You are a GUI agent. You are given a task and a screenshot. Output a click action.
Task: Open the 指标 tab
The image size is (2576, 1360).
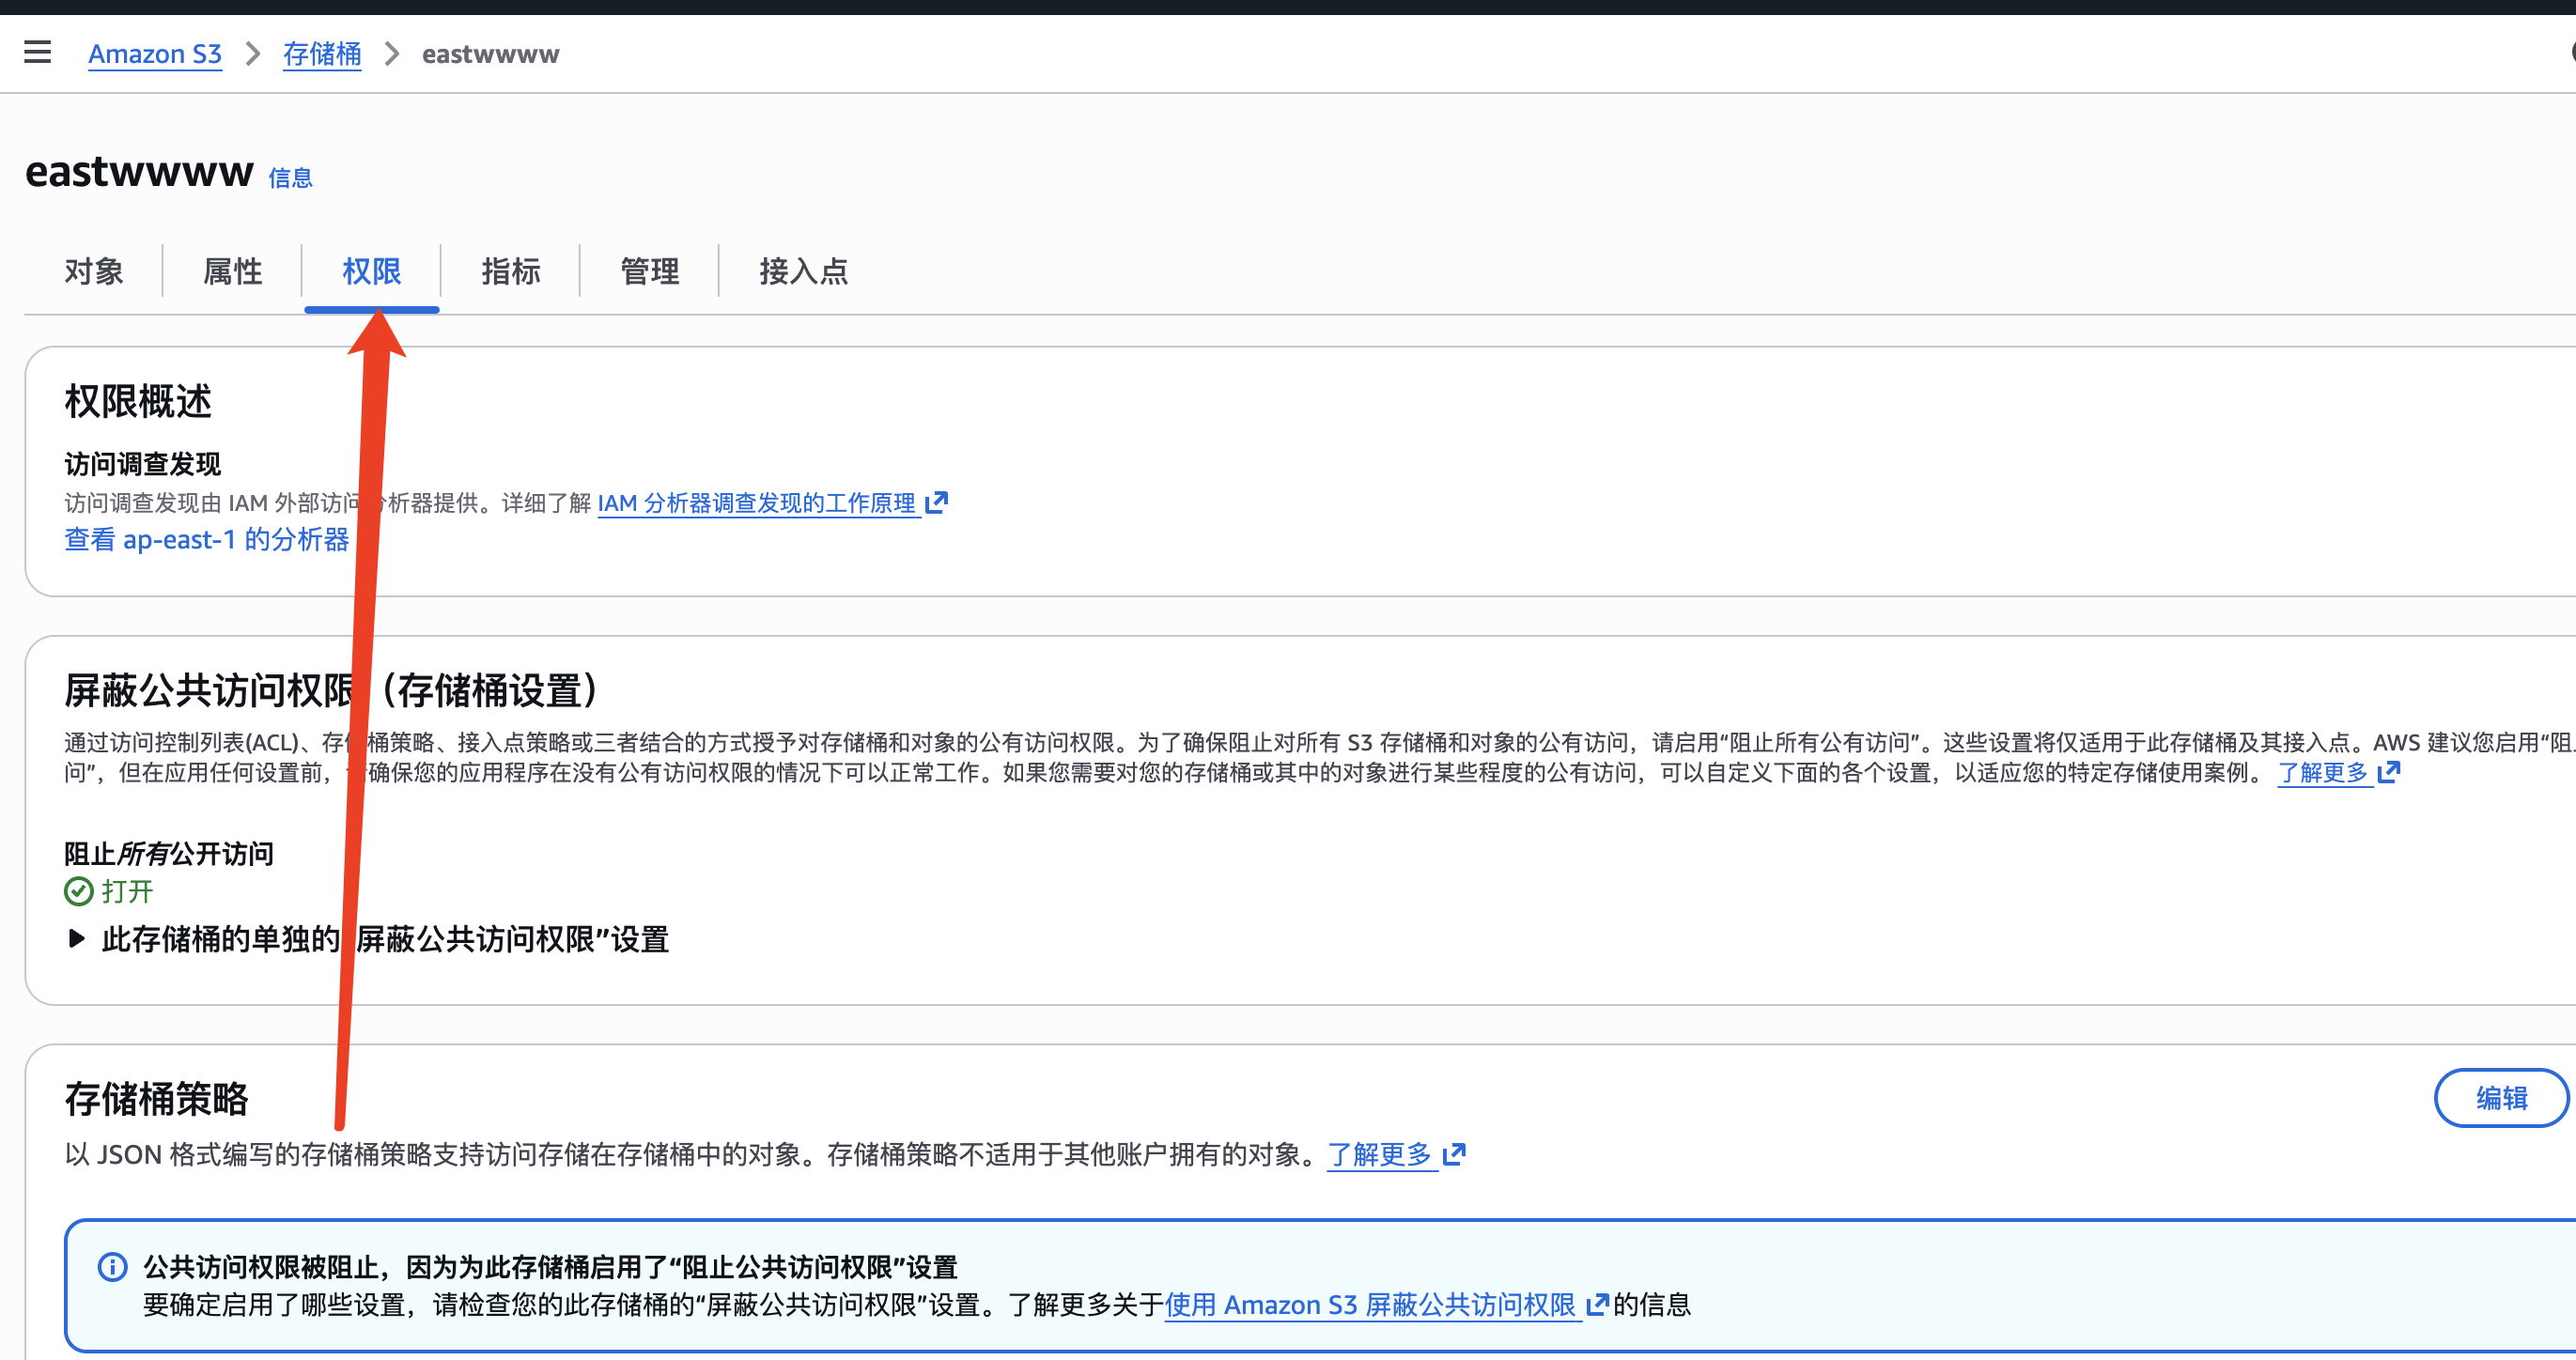point(510,271)
